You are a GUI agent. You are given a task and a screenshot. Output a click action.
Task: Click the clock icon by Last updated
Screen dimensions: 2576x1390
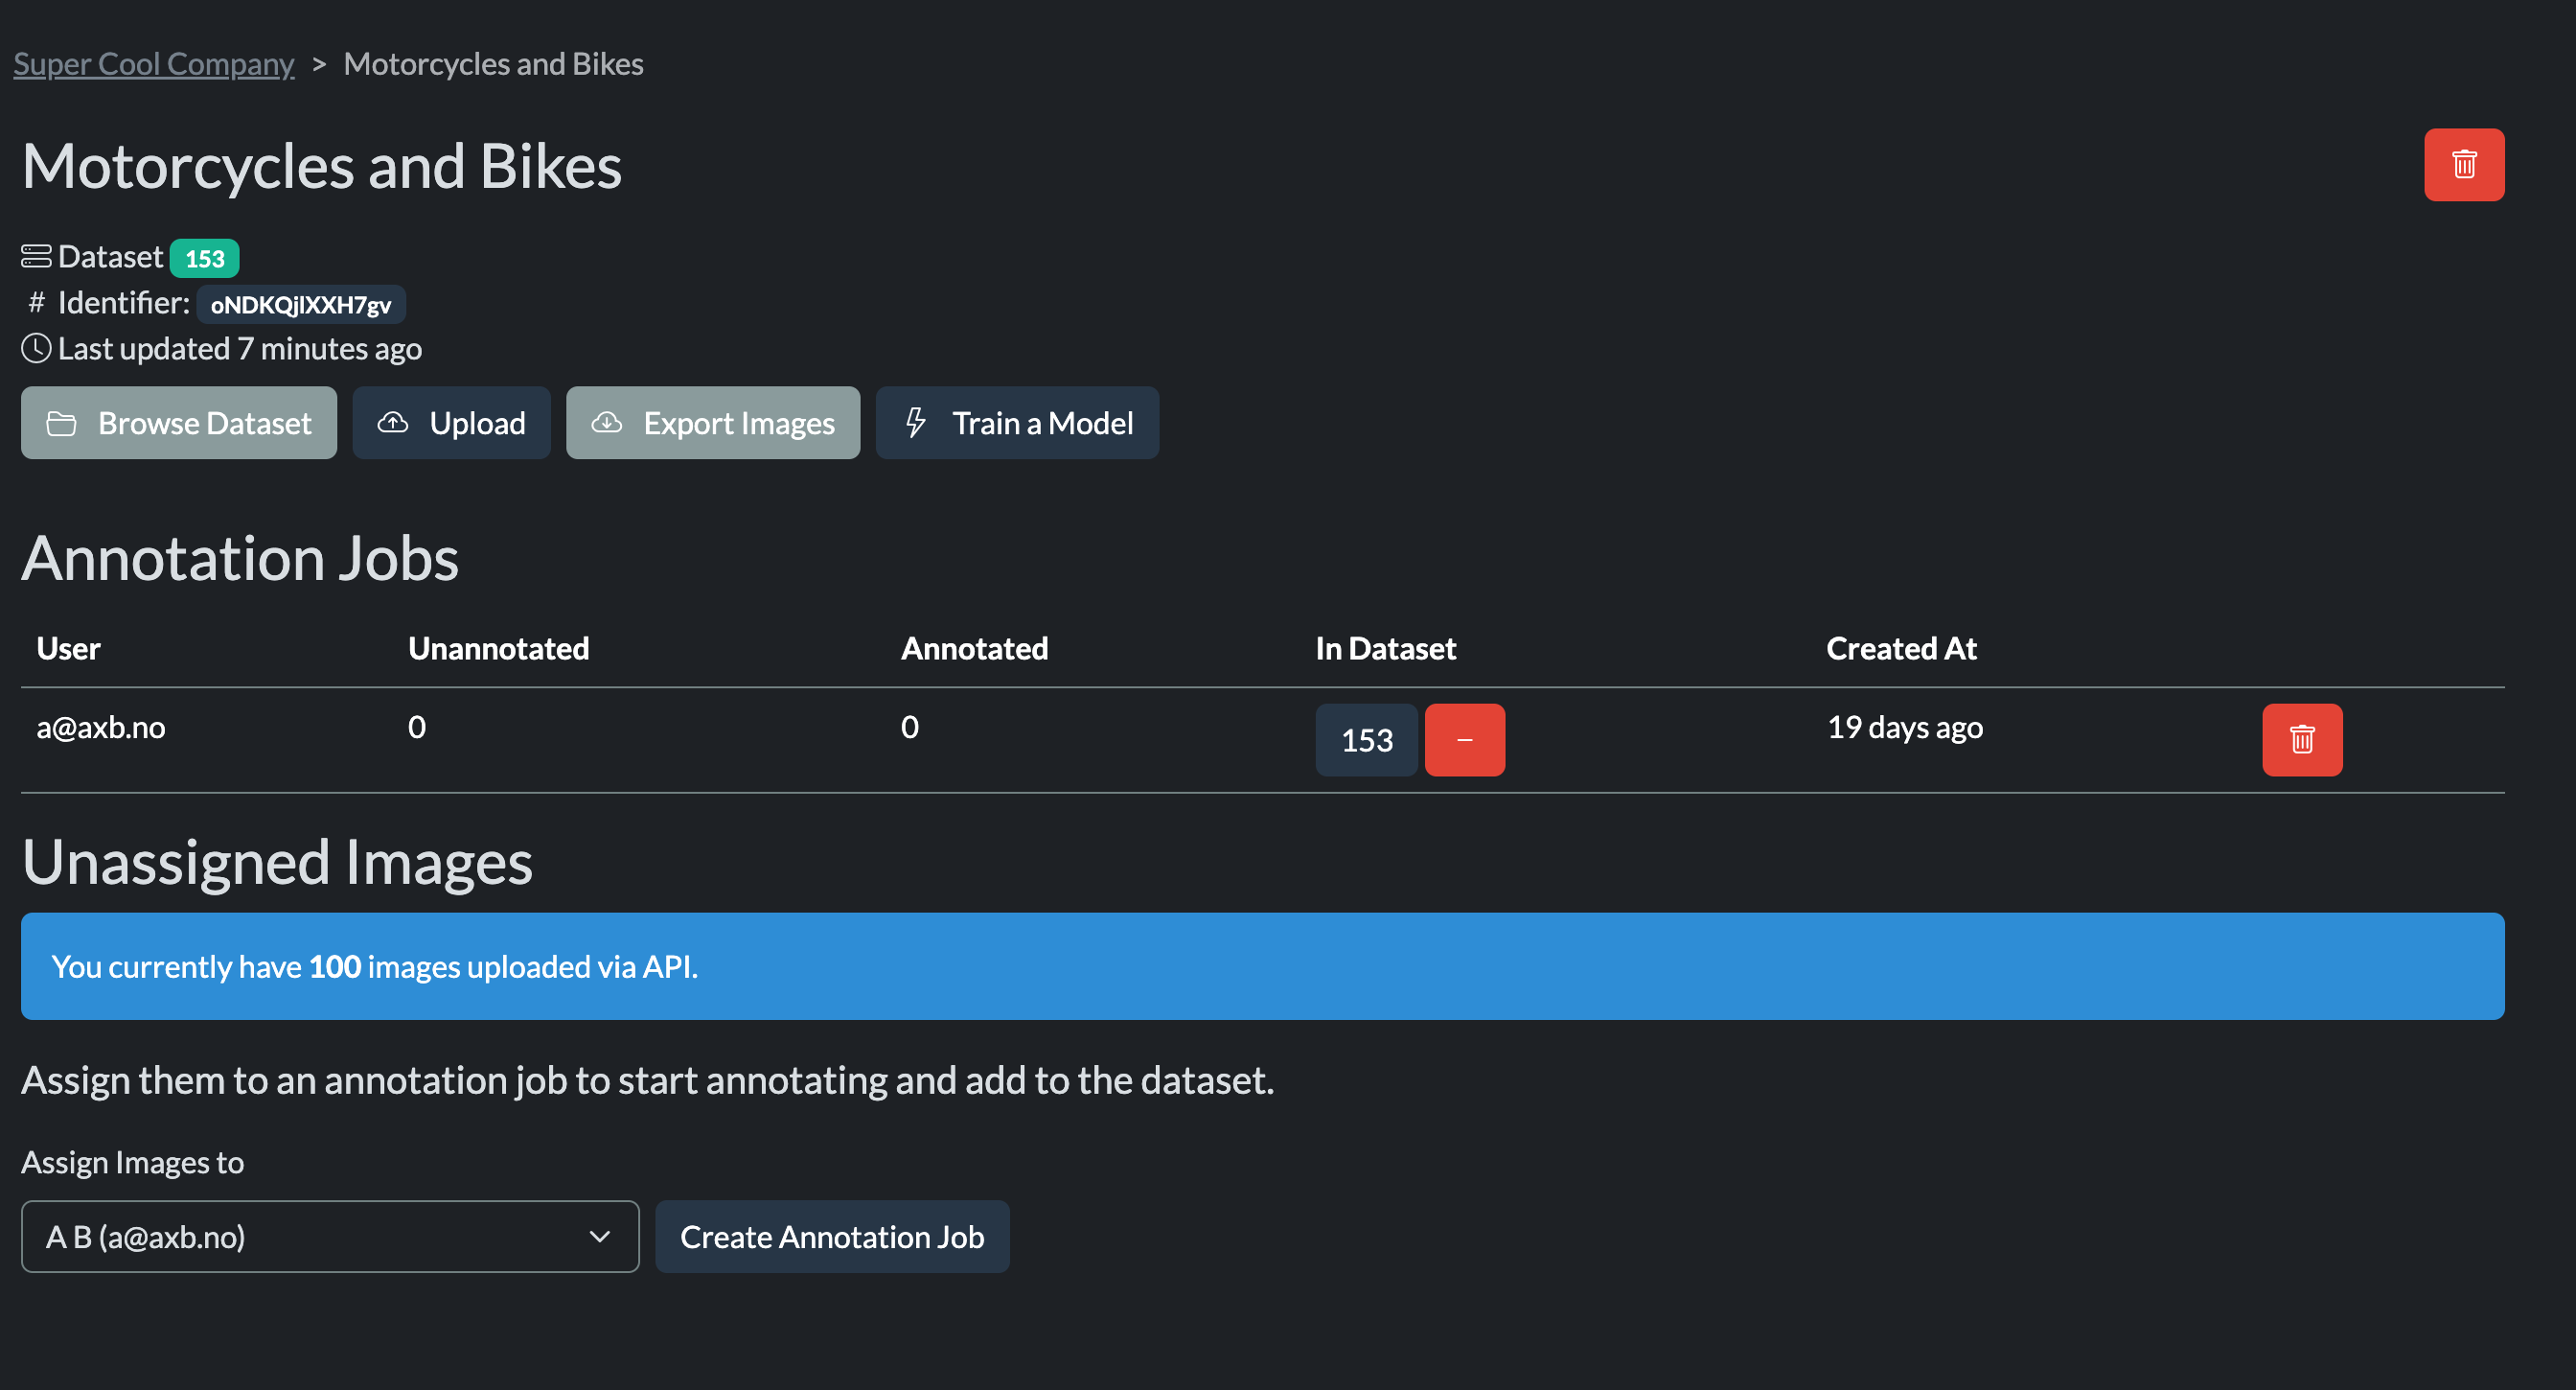point(36,349)
